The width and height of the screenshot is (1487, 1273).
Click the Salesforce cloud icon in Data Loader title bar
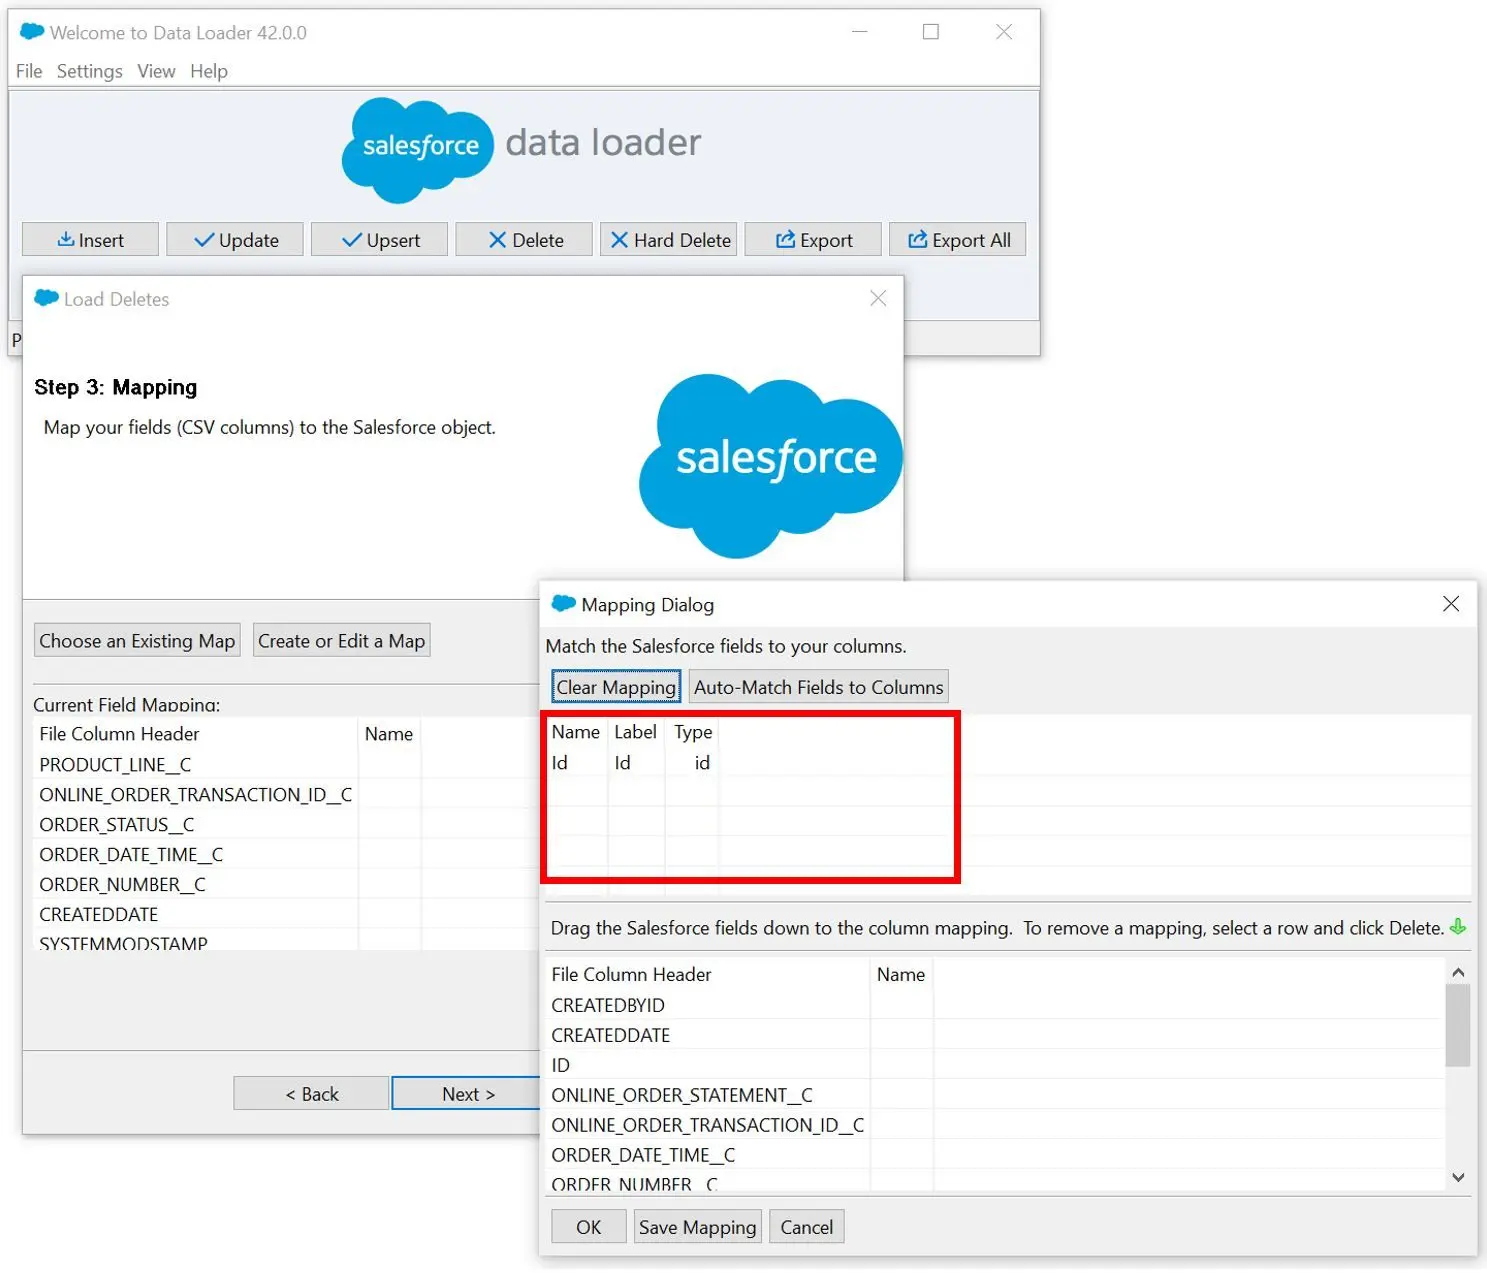point(32,32)
